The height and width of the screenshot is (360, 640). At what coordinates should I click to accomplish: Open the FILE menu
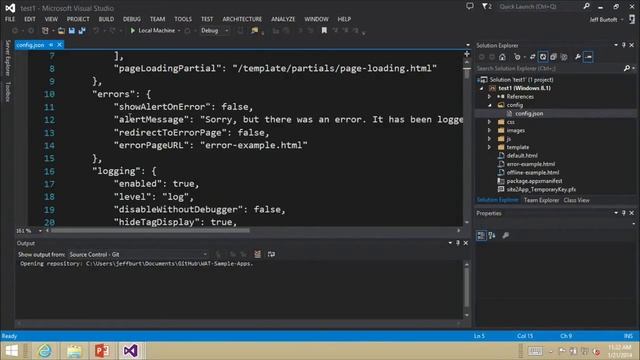(10, 19)
